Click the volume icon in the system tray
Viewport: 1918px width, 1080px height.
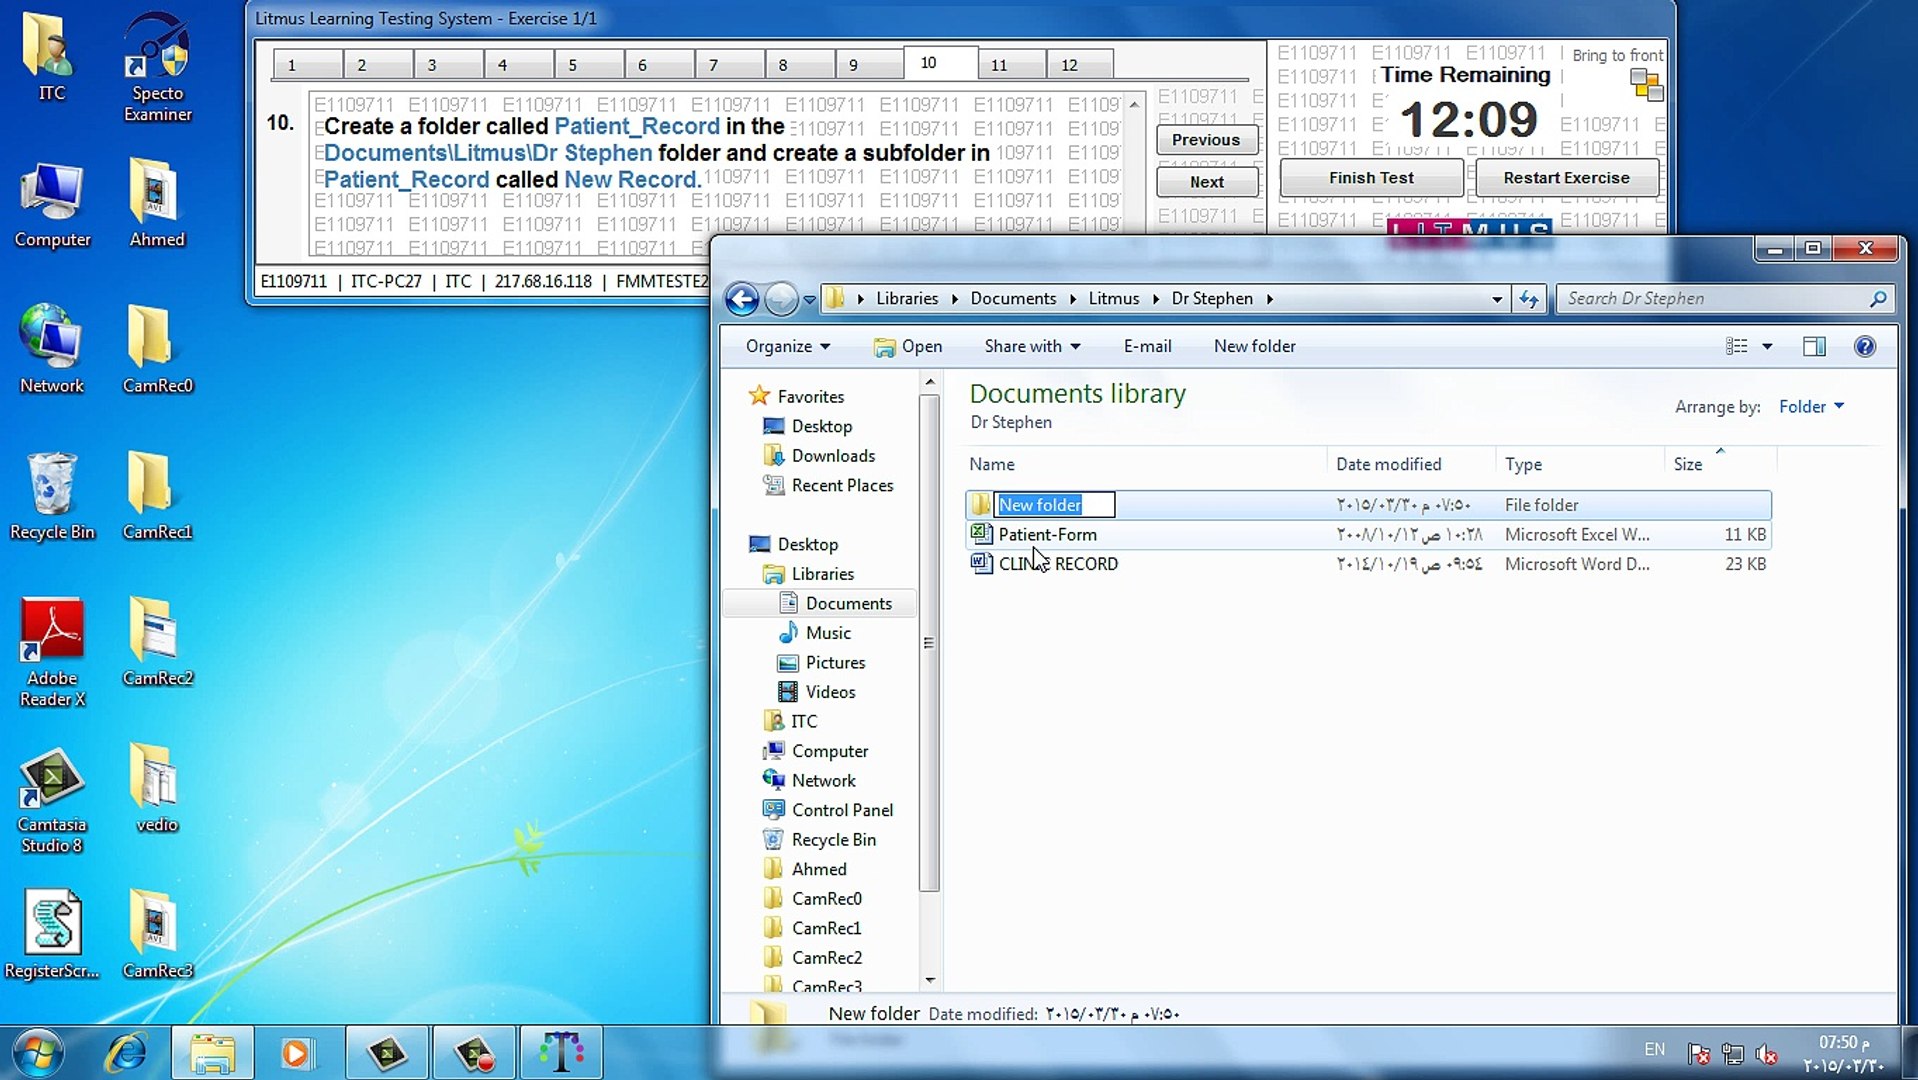click(x=1767, y=1054)
